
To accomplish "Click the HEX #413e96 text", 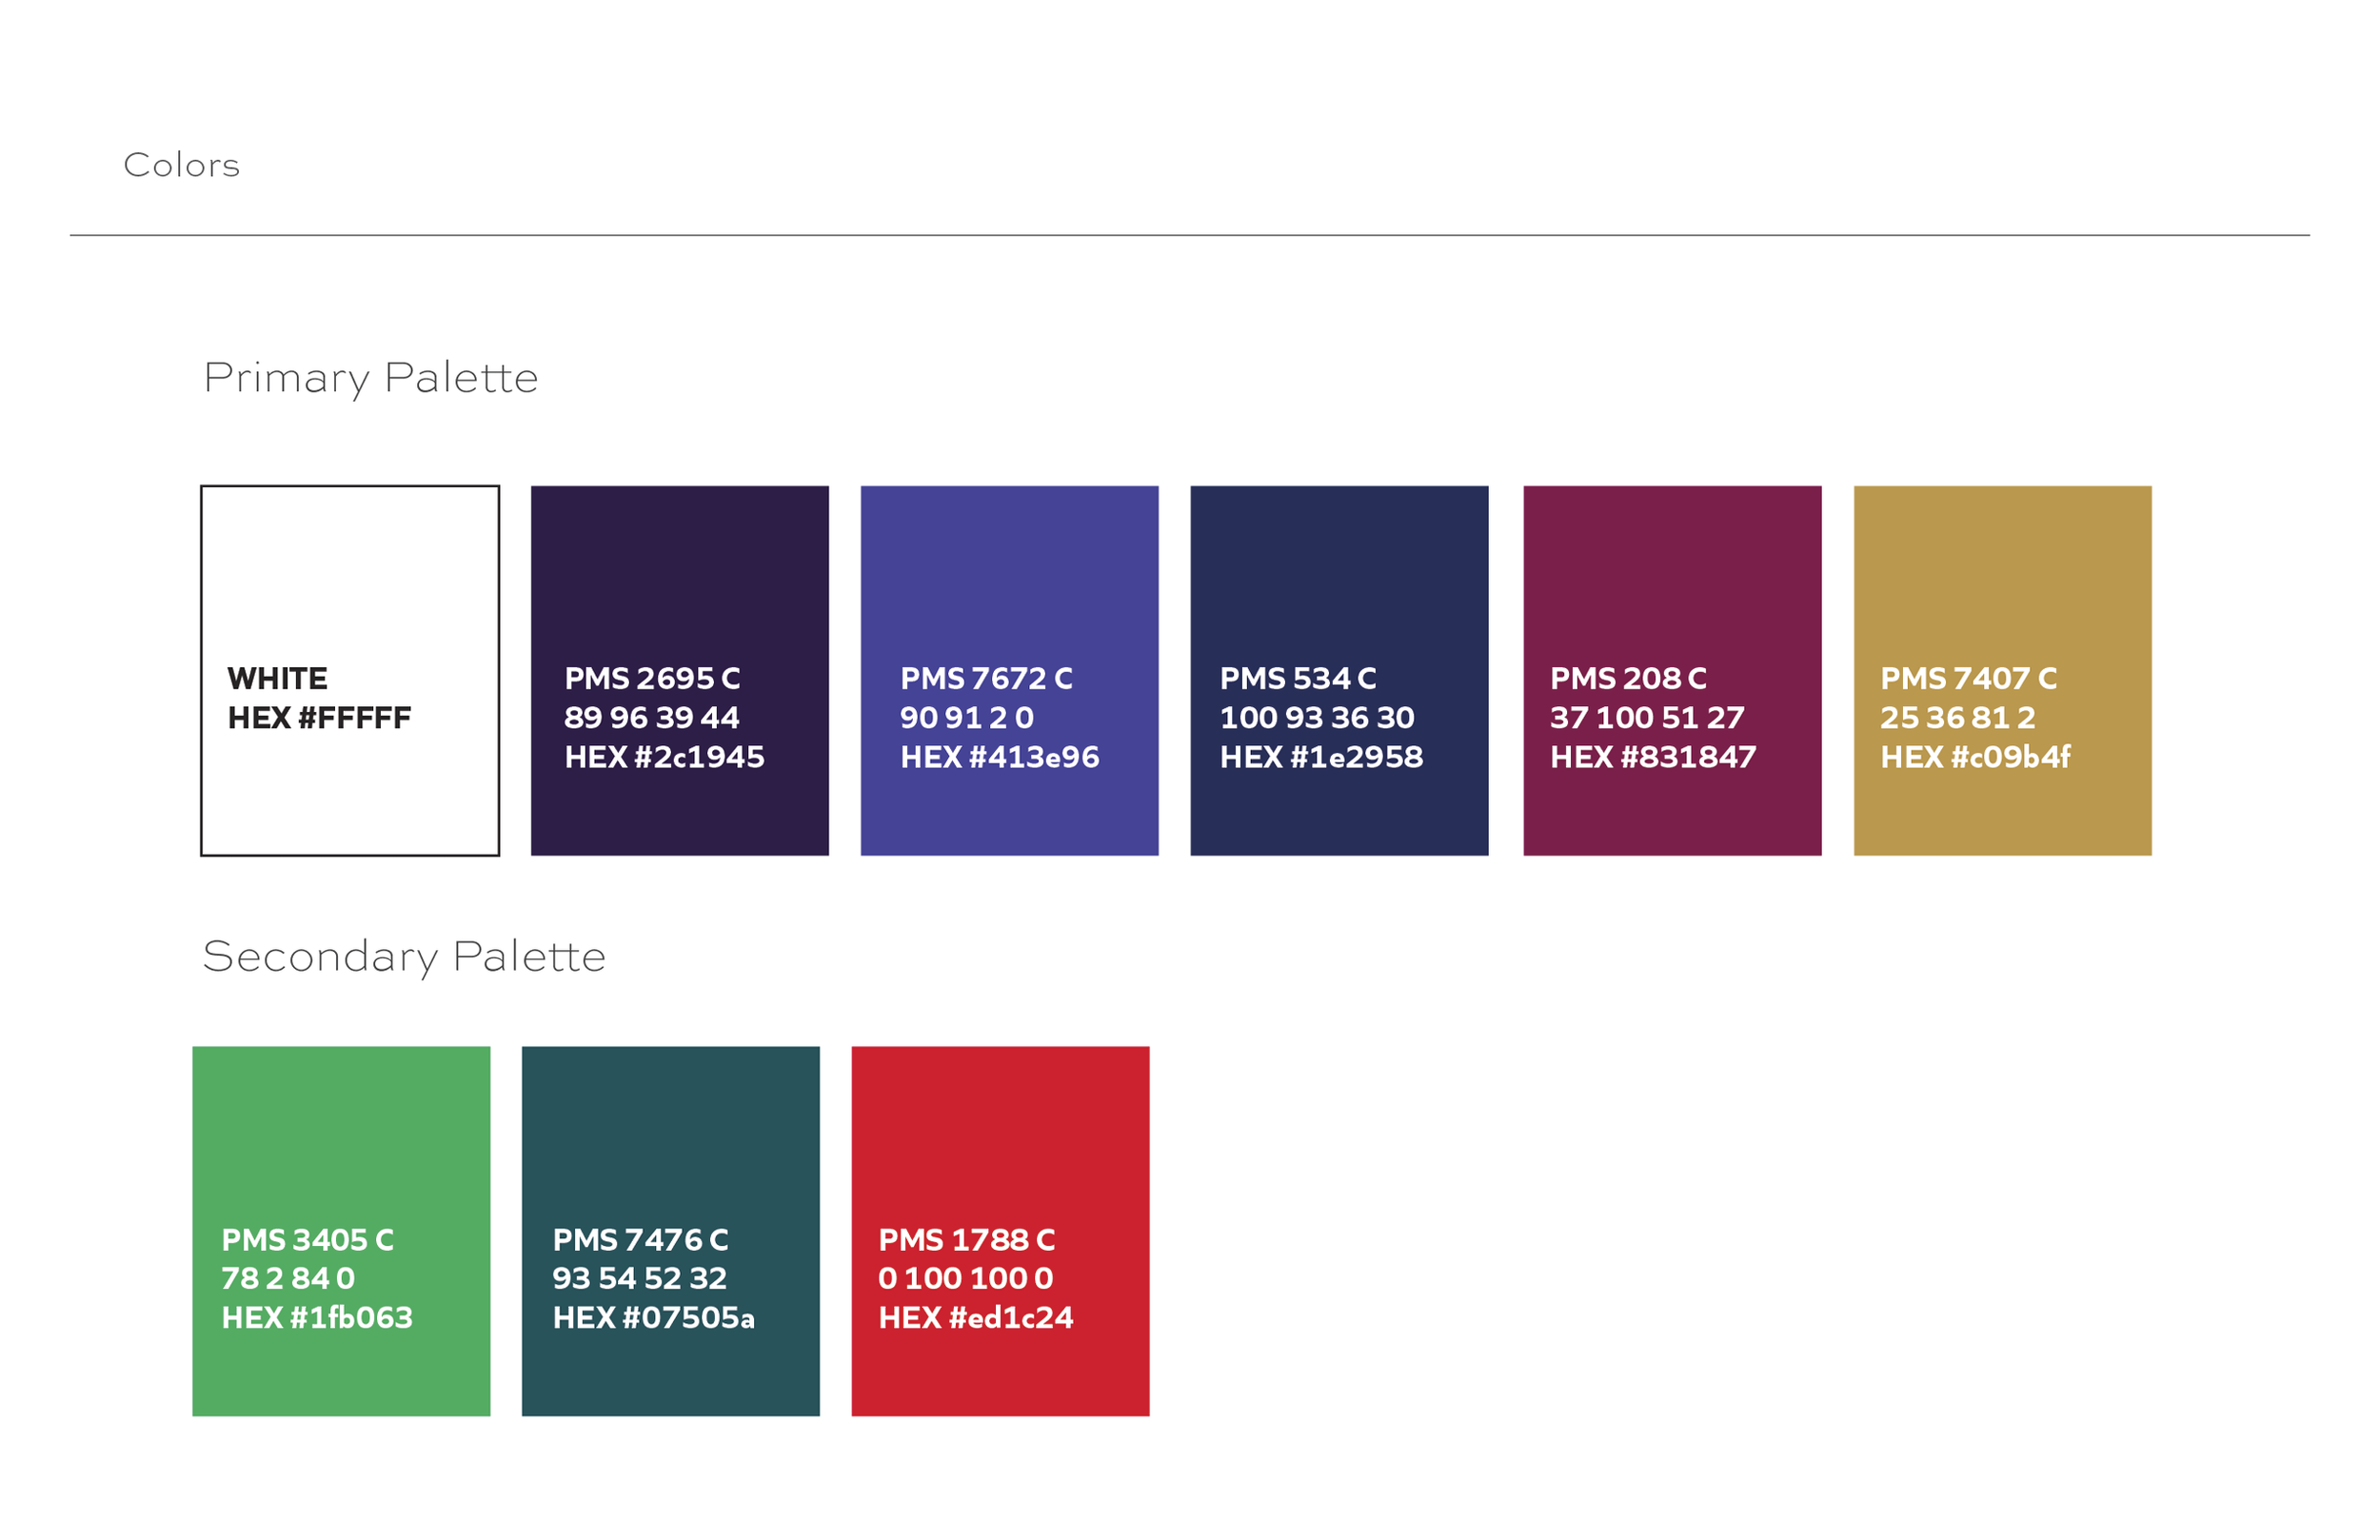I will [999, 757].
